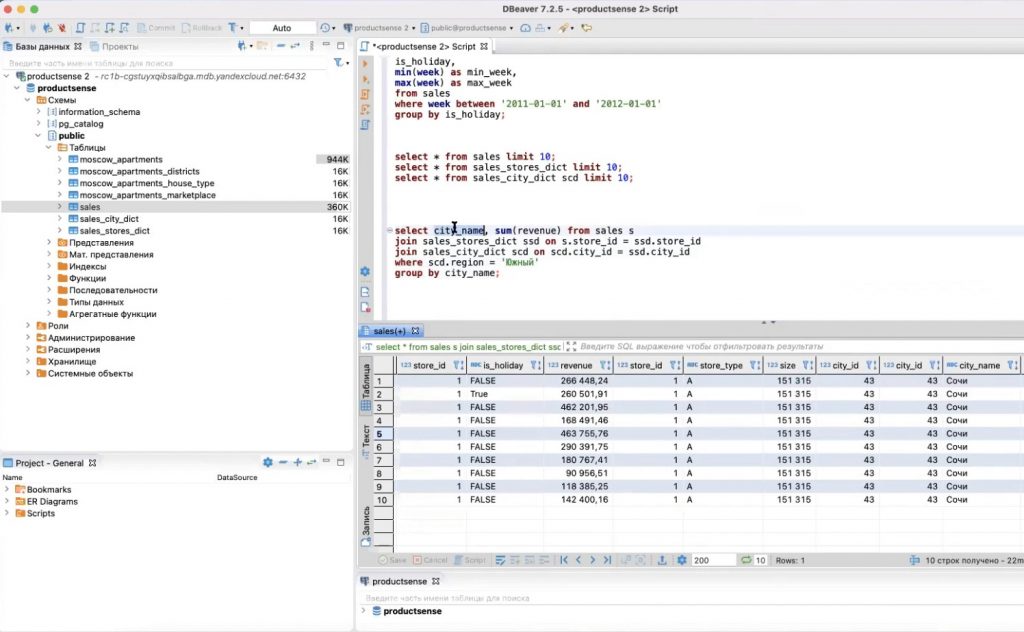Switch to the Базы данных tab
The height and width of the screenshot is (632, 1024).
[42, 46]
